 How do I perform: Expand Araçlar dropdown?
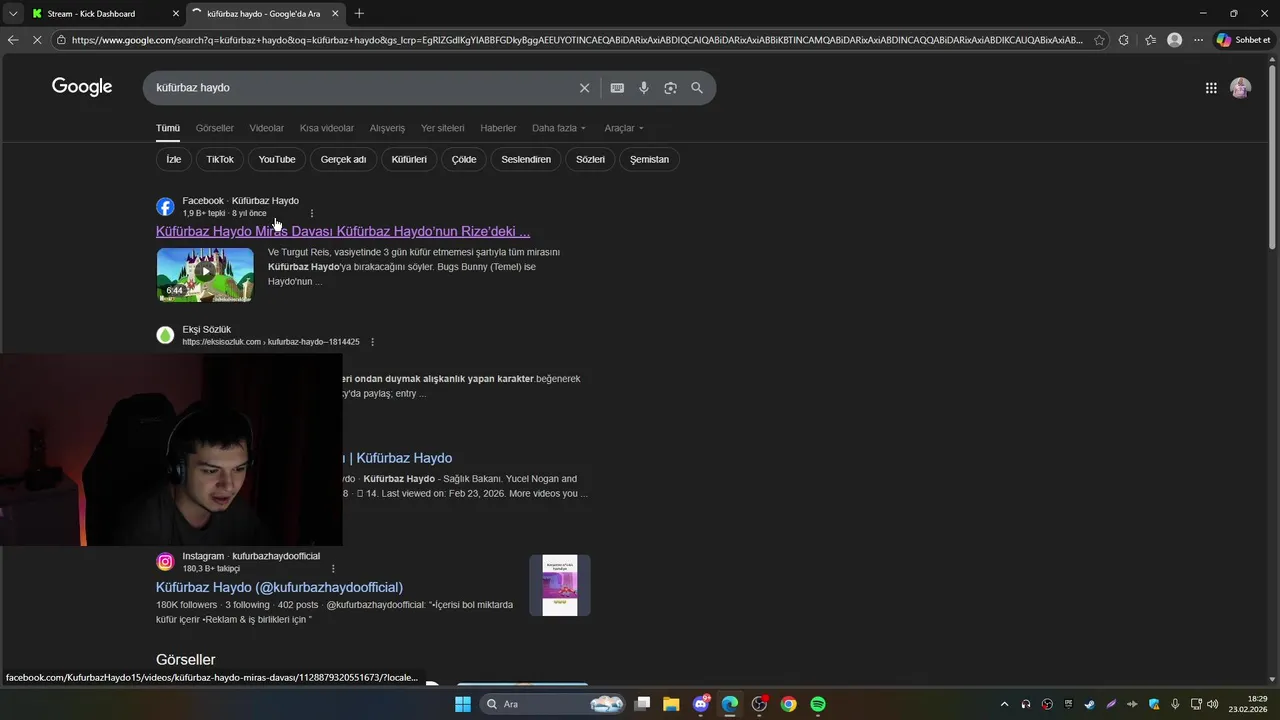[x=624, y=128]
